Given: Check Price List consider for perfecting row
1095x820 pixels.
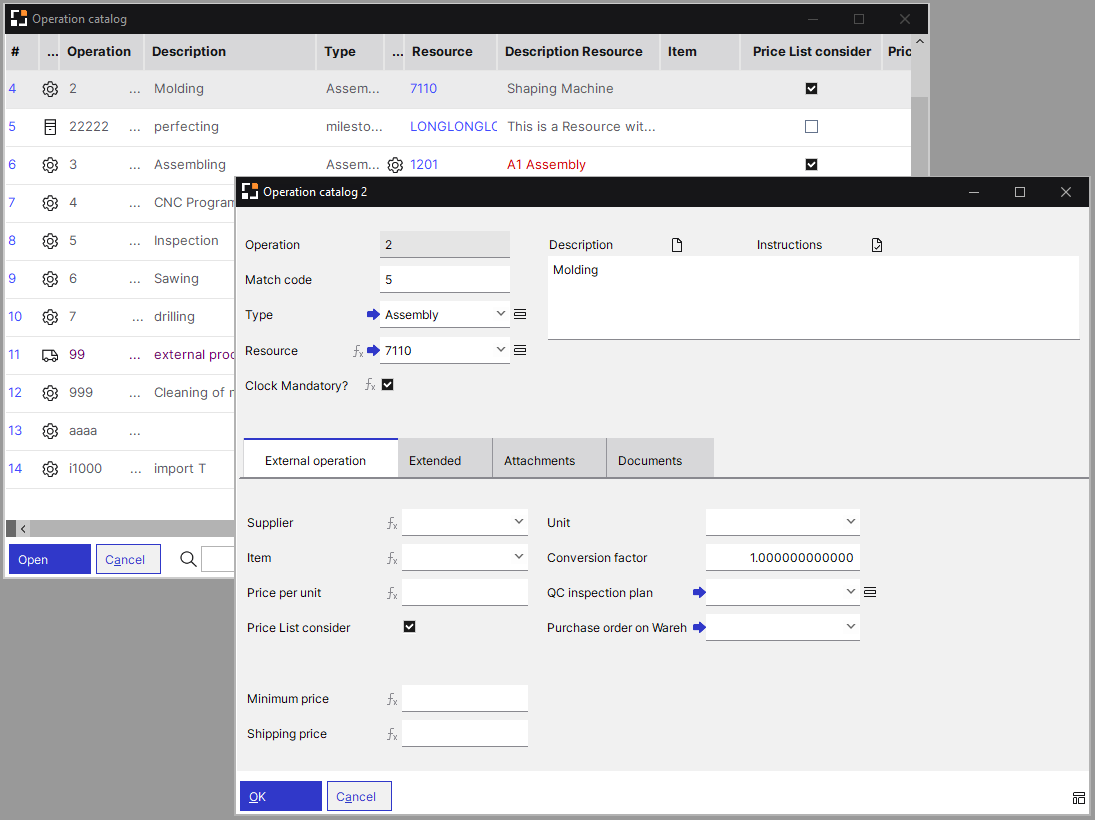Looking at the screenshot, I should pos(811,127).
